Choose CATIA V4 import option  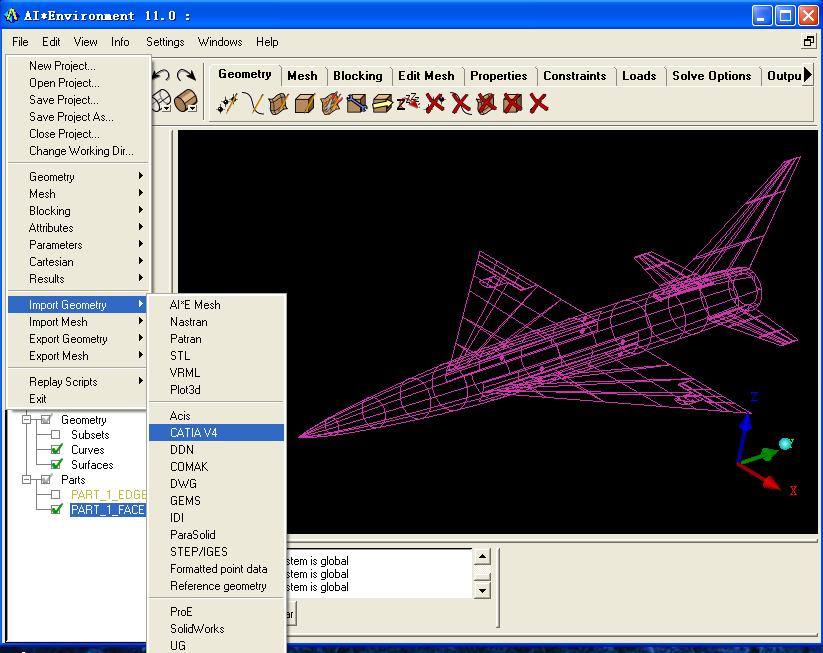[x=217, y=433]
